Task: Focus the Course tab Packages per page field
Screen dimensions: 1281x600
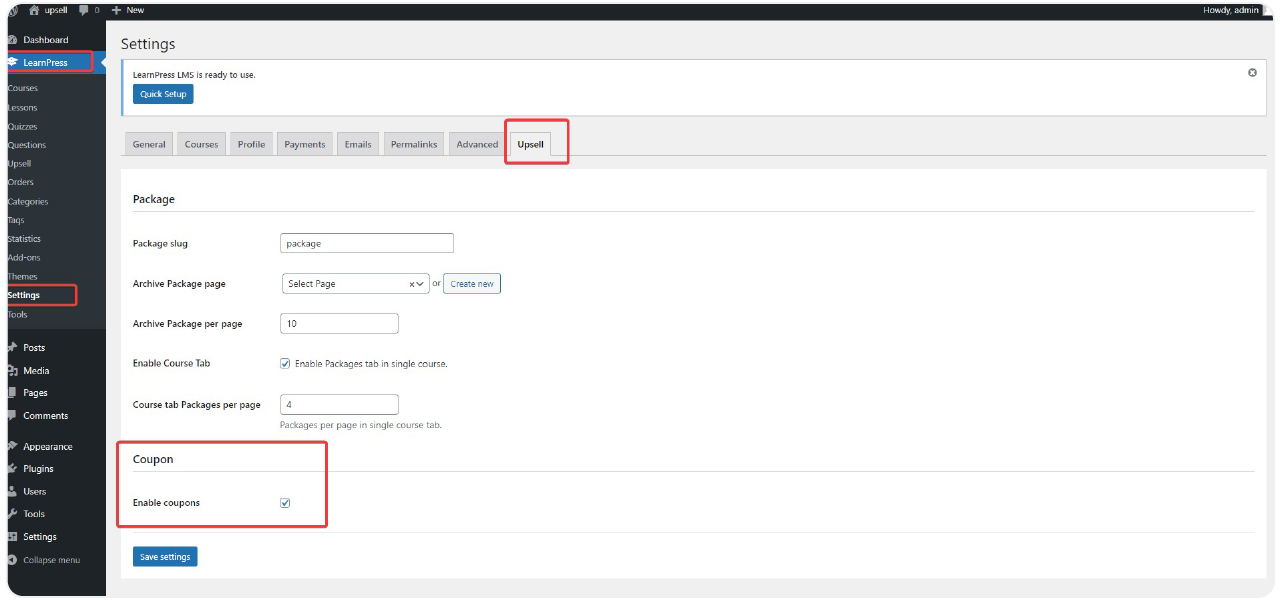Action: (340, 405)
